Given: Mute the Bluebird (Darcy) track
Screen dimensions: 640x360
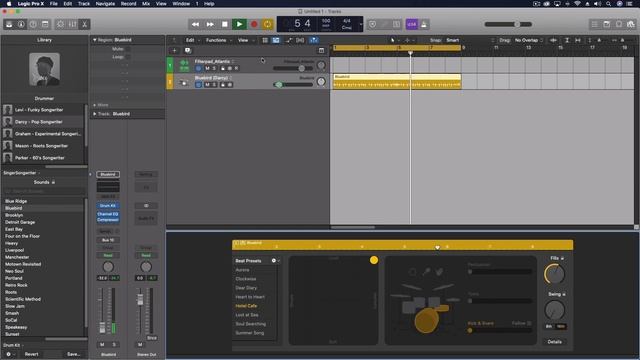Looking at the screenshot, I should click(207, 84).
